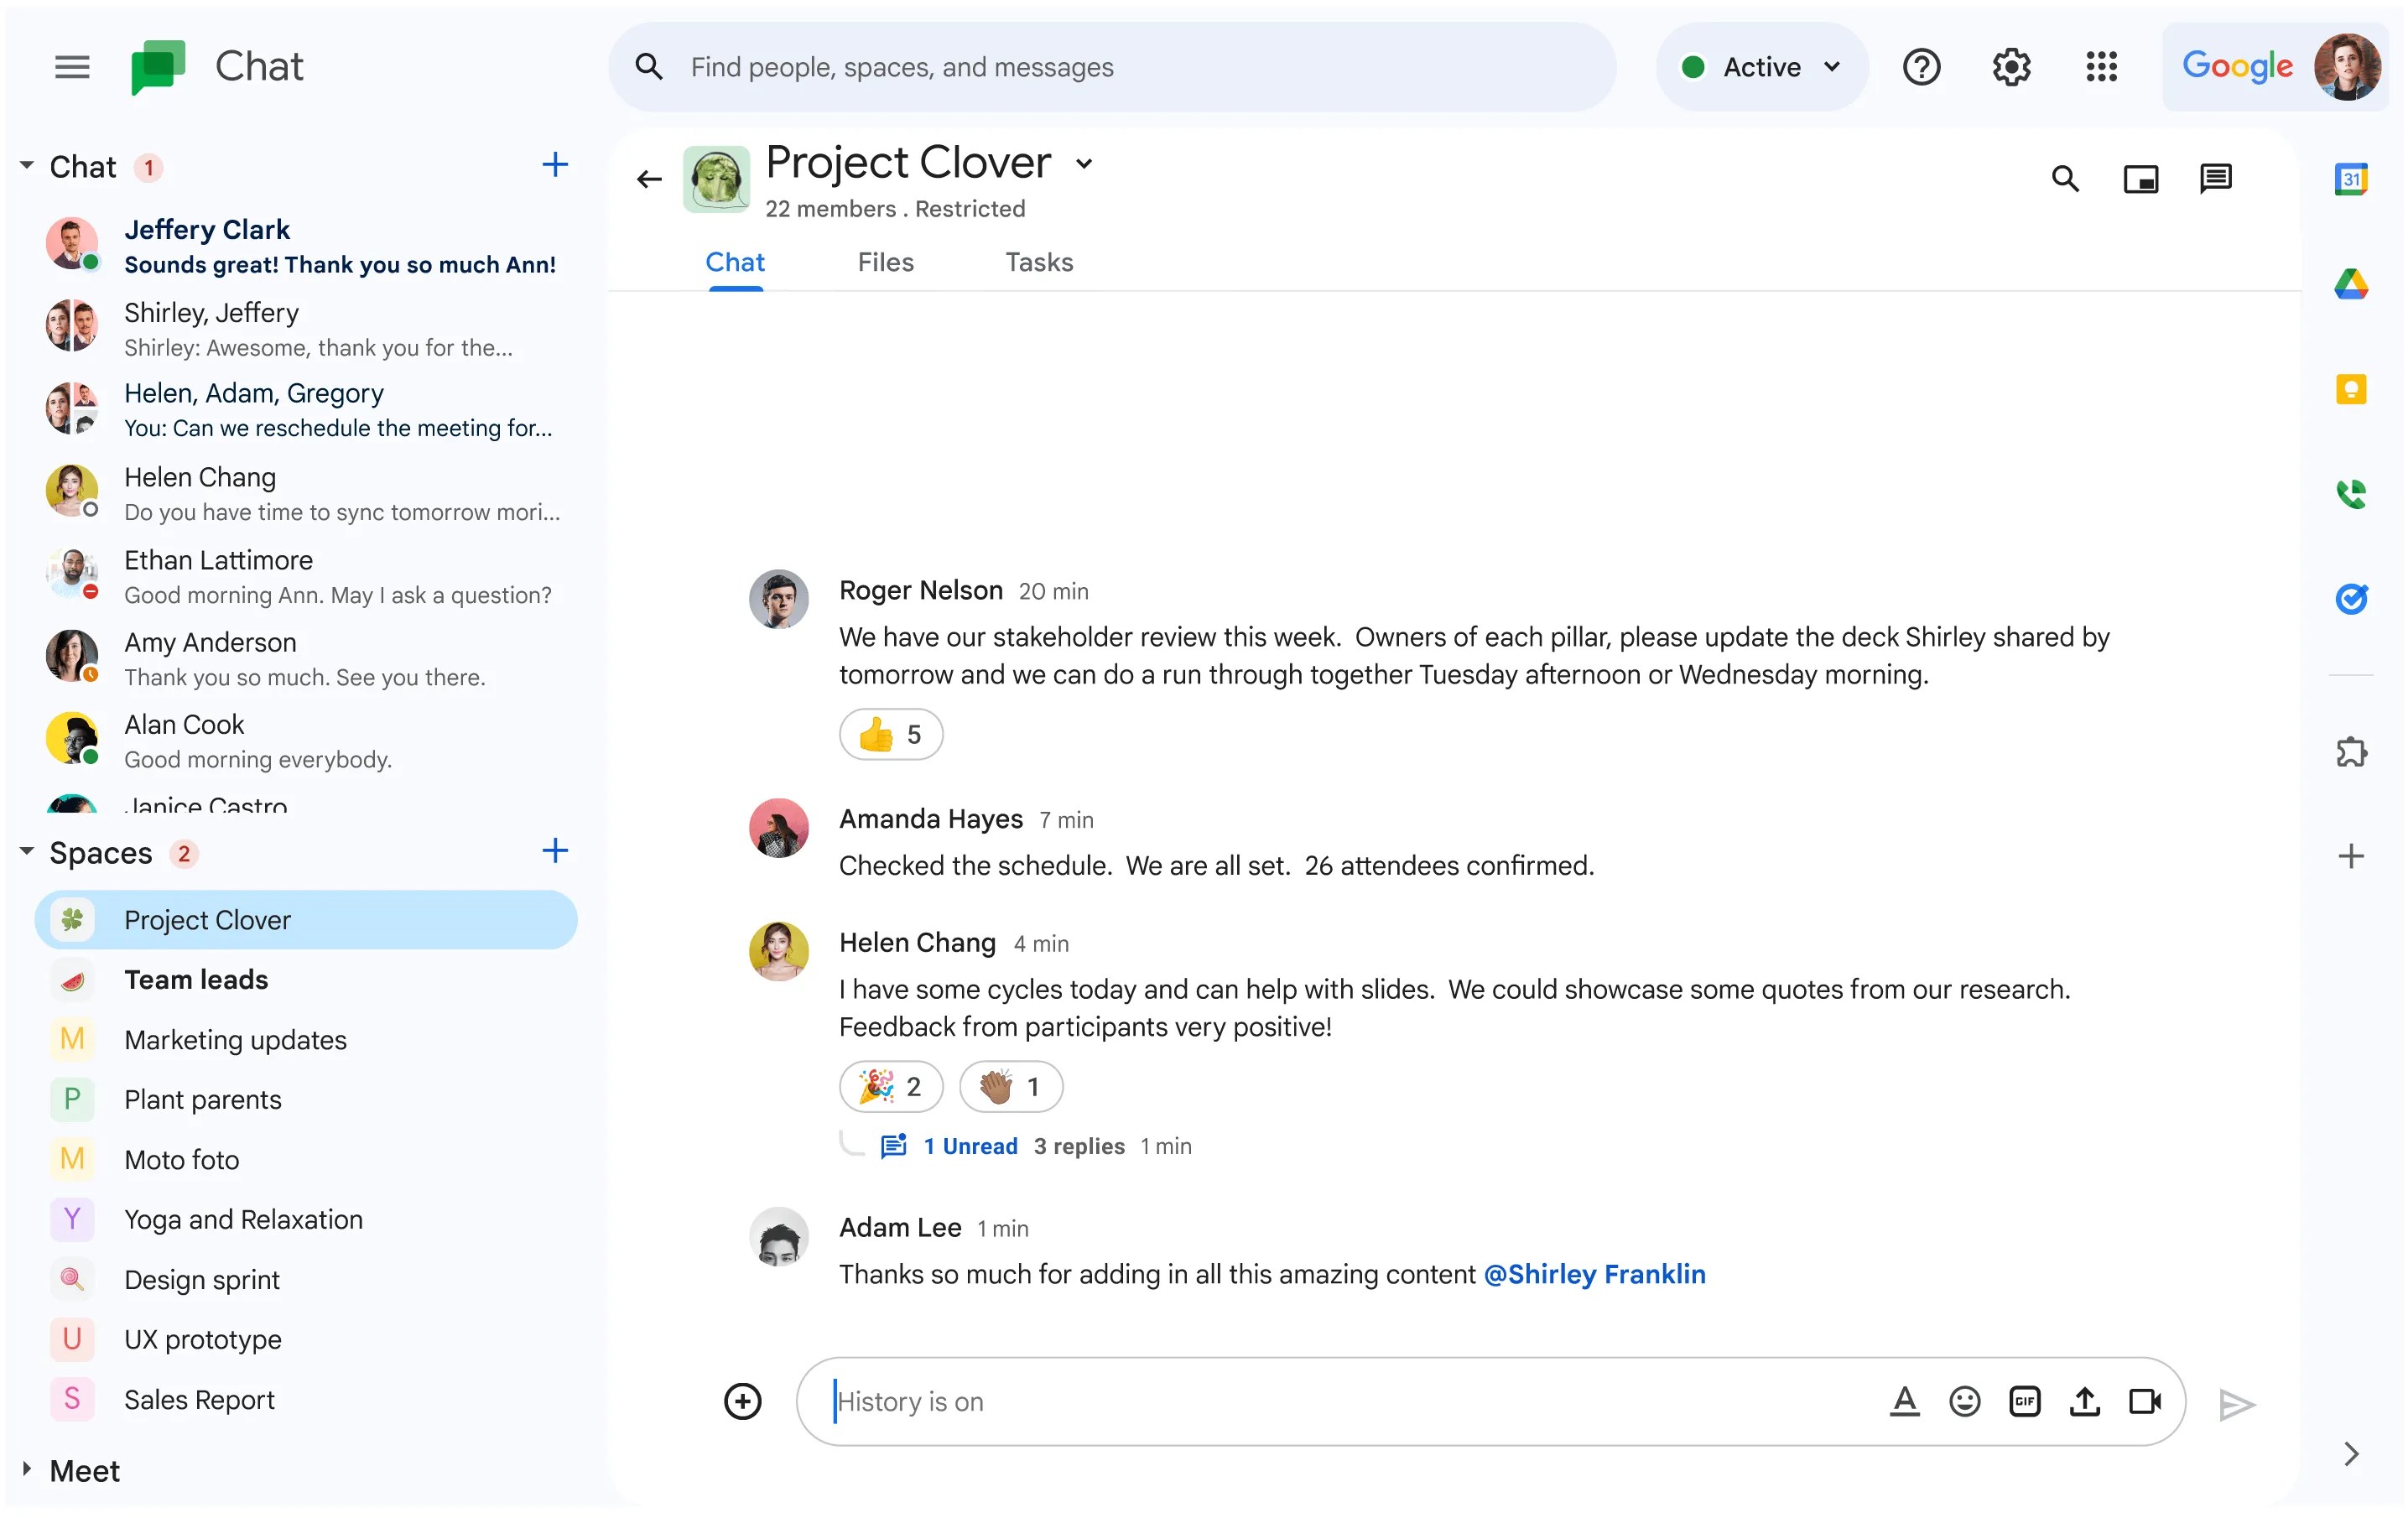Toggle the clapping reaction on Helen's message
2408x1518 pixels.
(x=1010, y=1086)
